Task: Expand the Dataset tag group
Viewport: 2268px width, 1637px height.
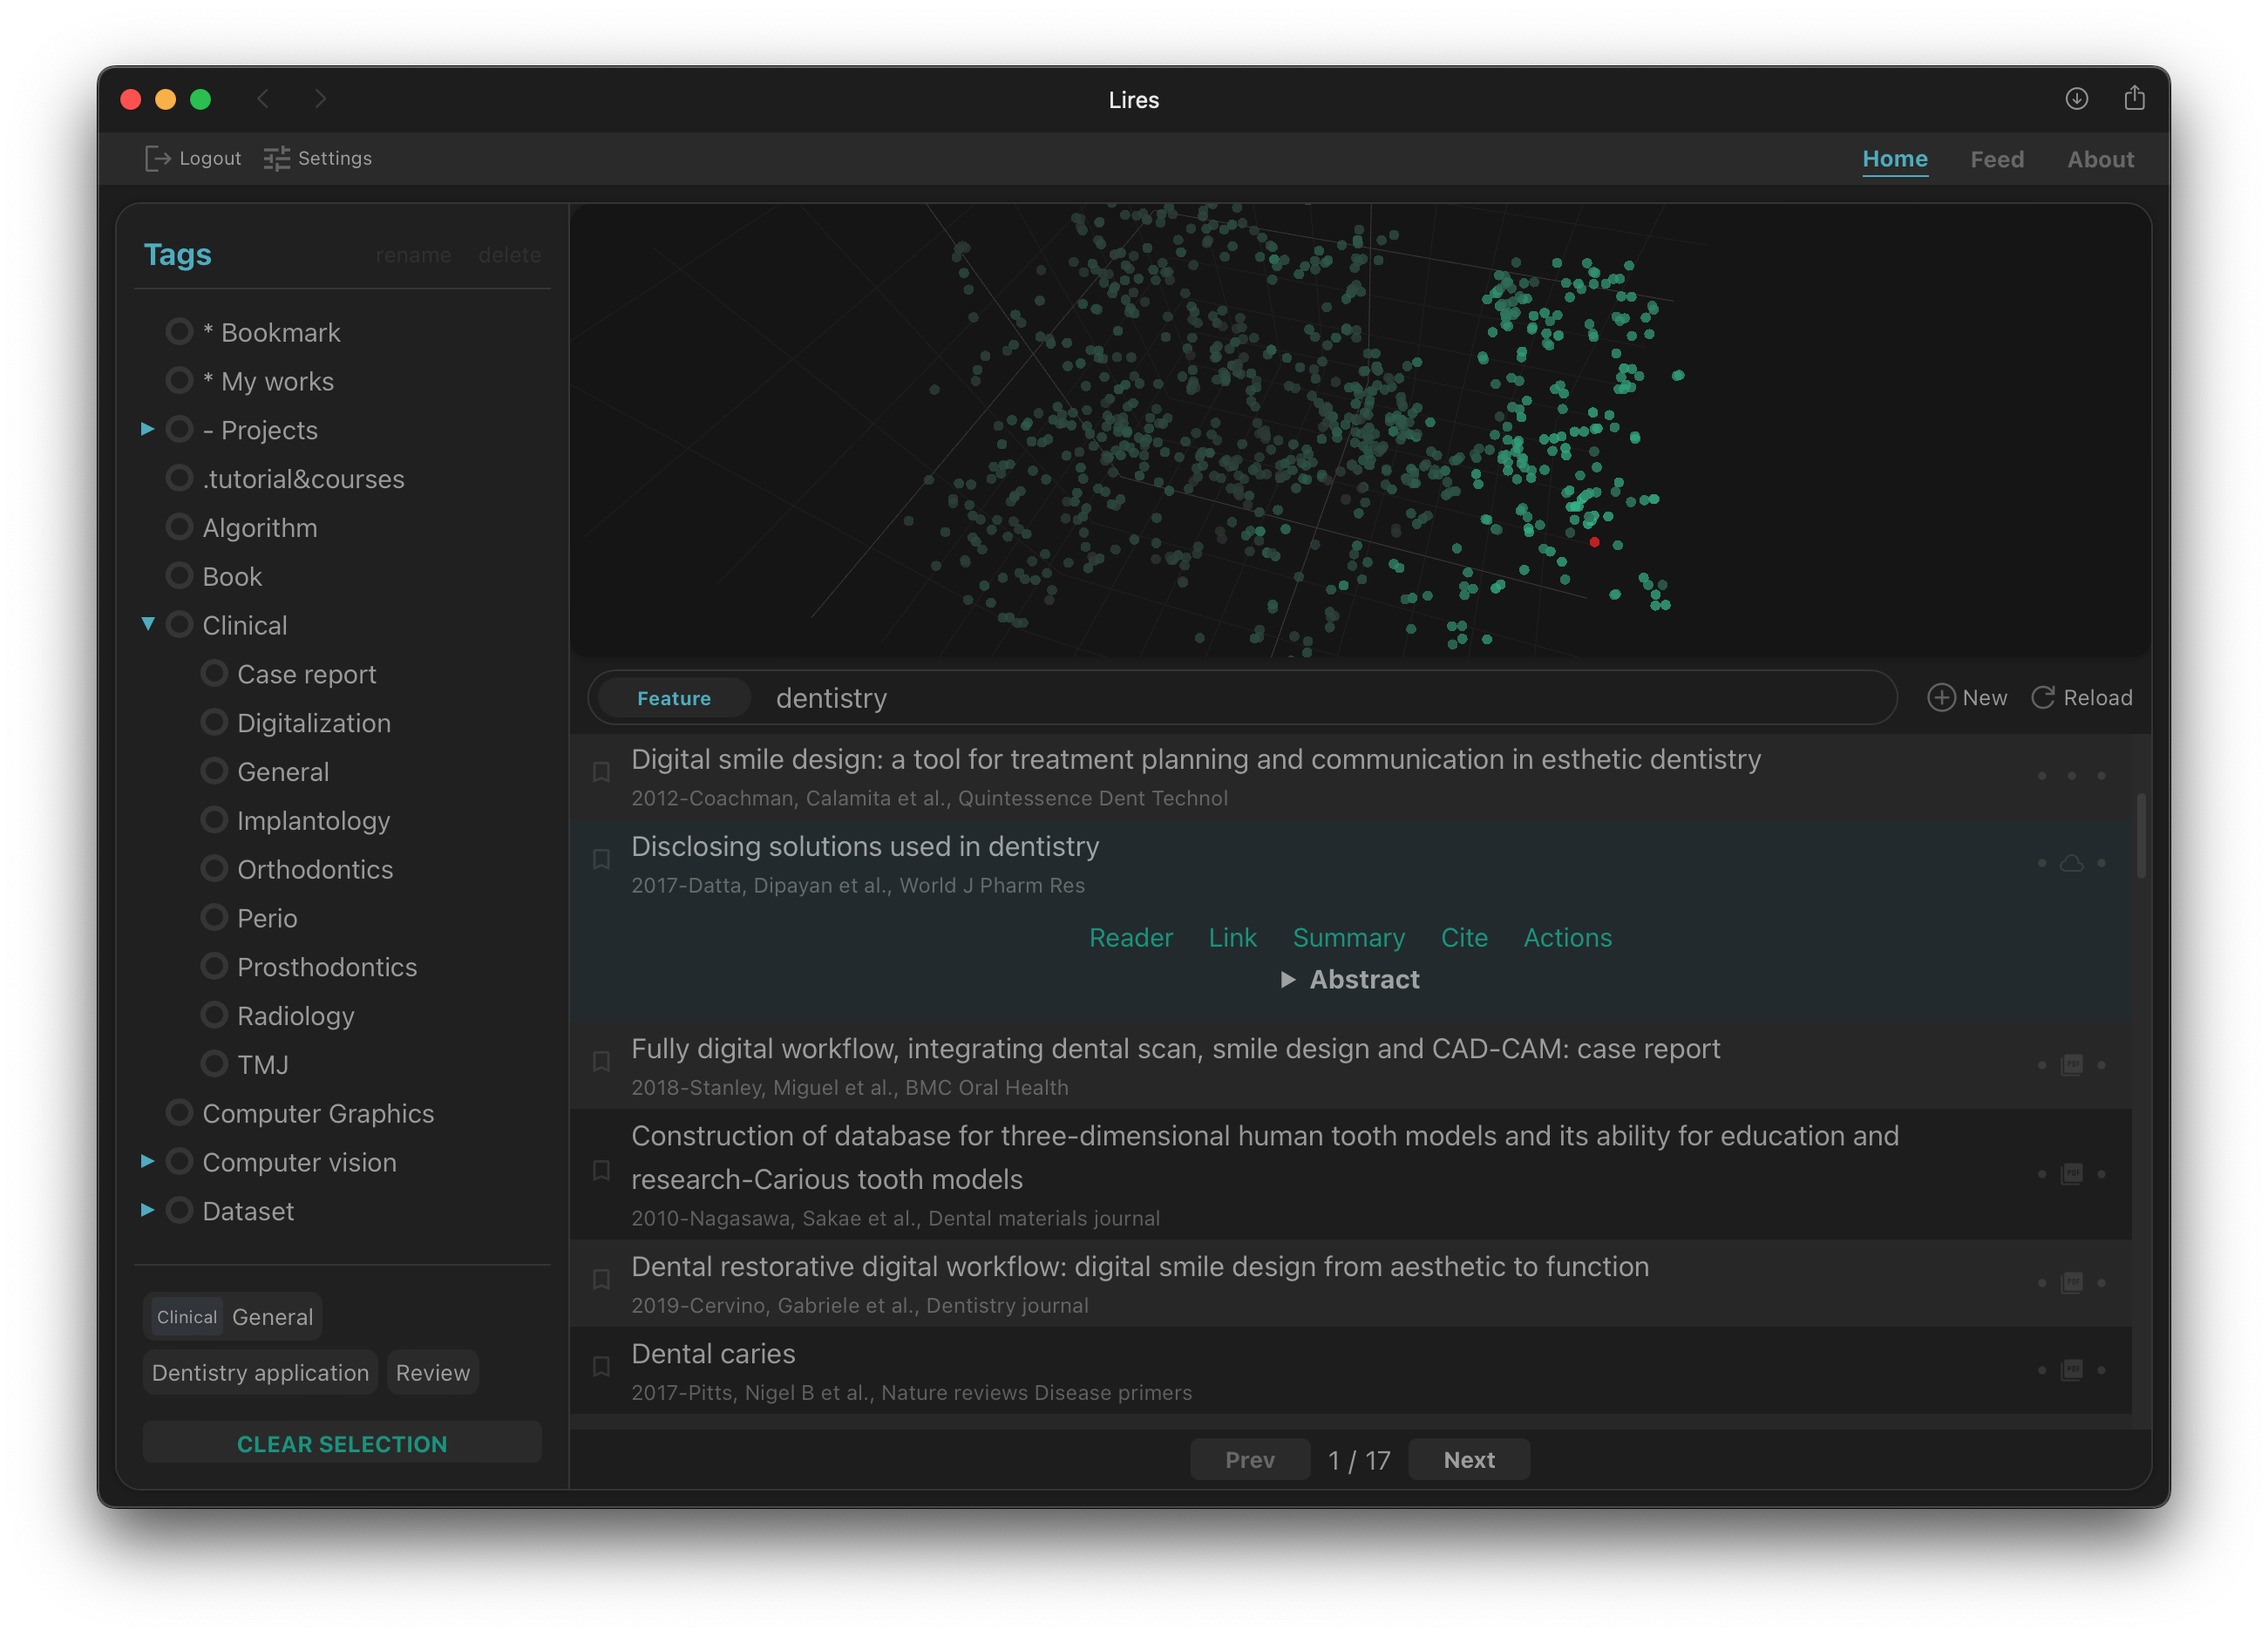Action: tap(147, 1210)
